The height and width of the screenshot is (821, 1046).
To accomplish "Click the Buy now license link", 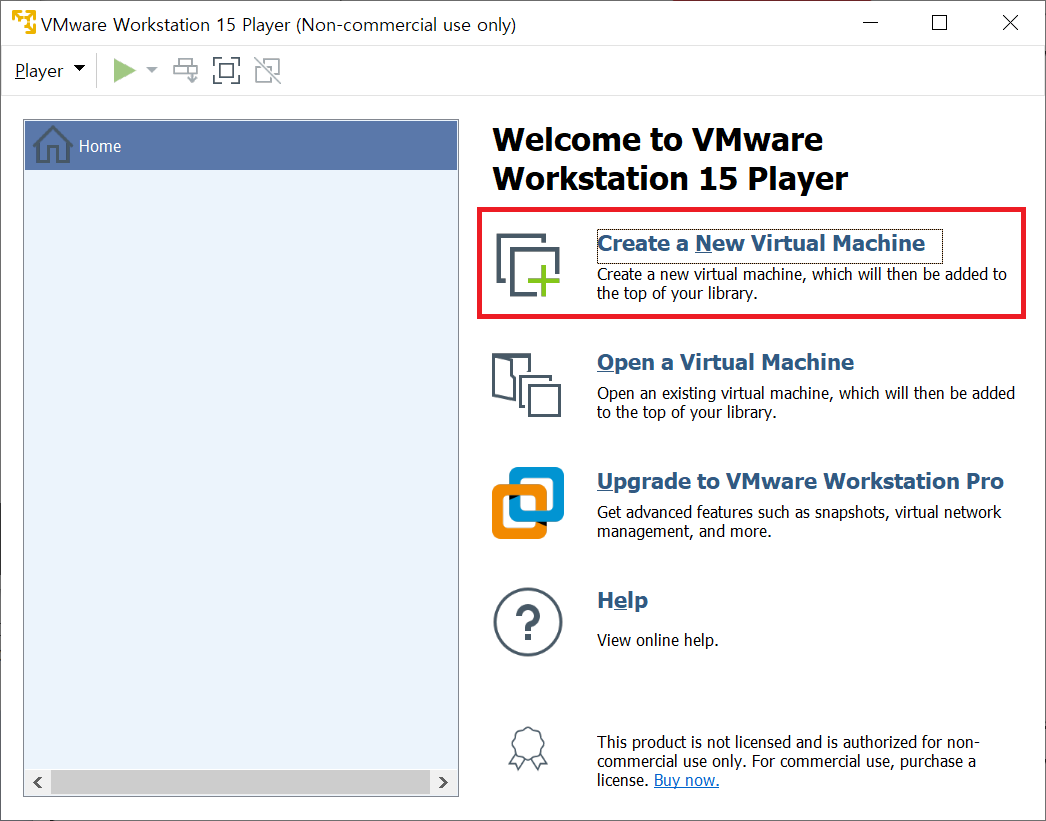I will click(686, 780).
